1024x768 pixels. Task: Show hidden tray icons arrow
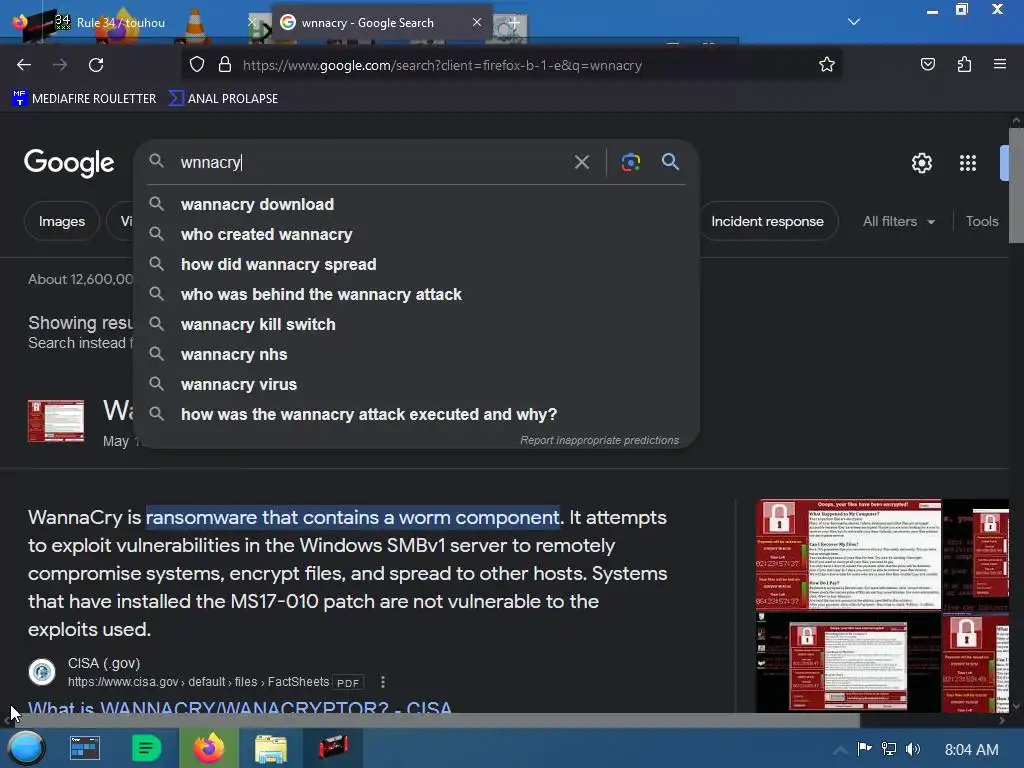pos(840,750)
